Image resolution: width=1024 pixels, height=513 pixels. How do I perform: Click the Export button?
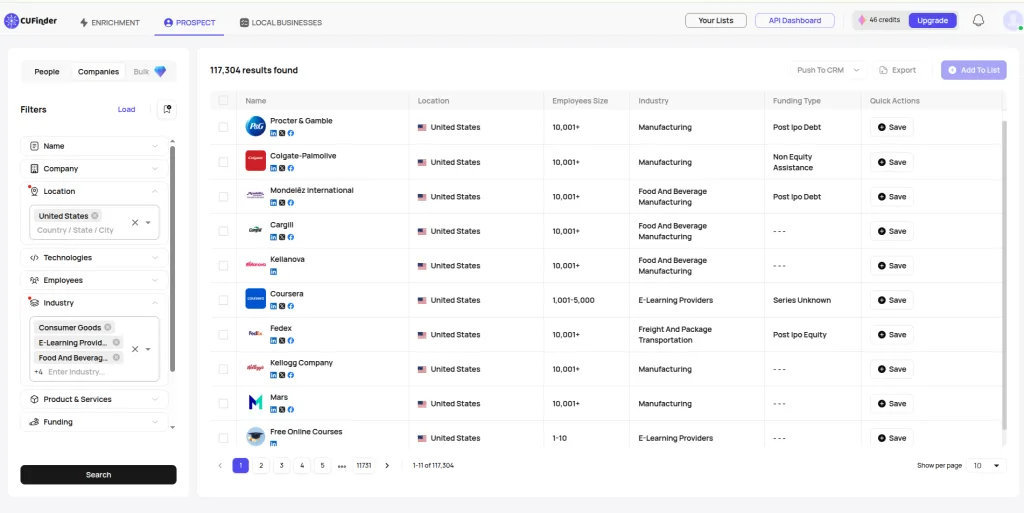click(x=898, y=70)
